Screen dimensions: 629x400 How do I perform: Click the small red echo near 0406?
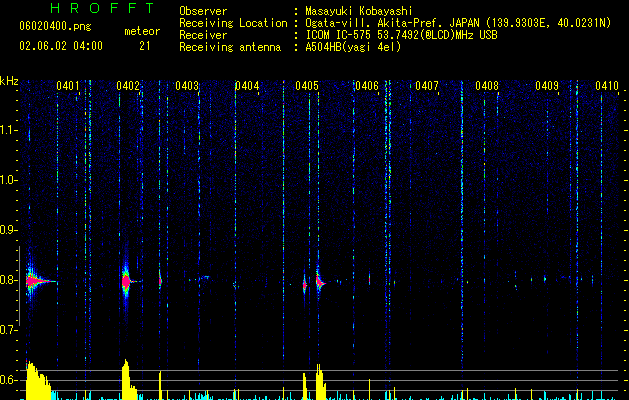click(x=369, y=278)
